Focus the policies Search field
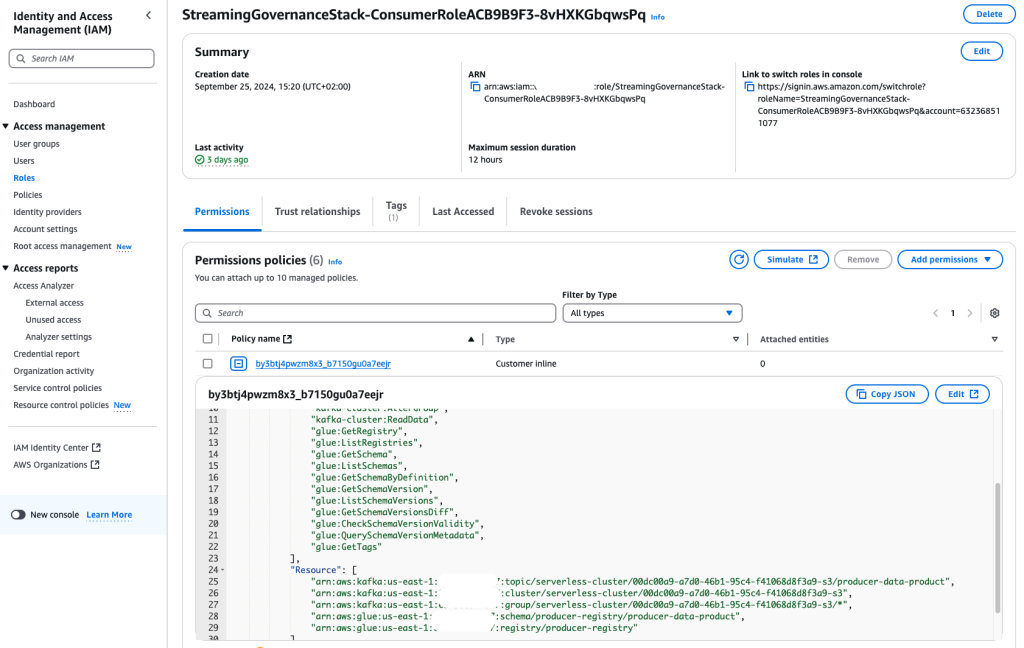This screenshot has height=648, width=1024. coord(376,313)
